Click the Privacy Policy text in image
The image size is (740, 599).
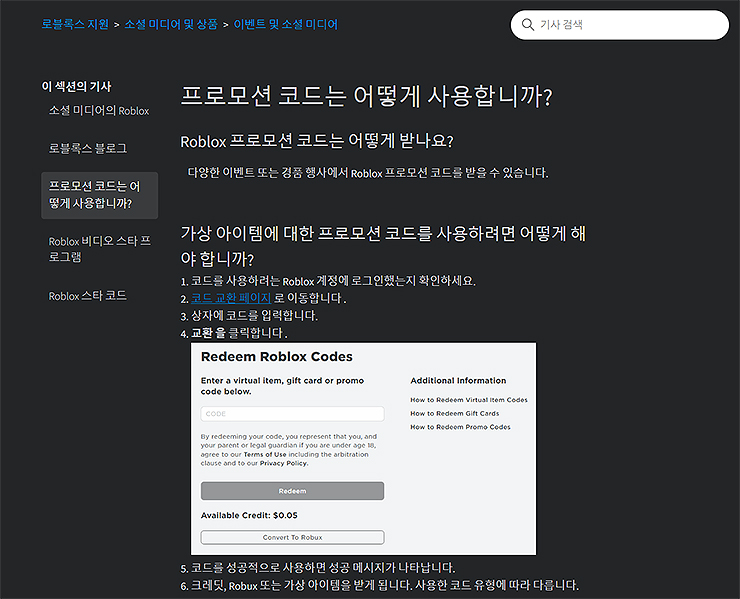click(x=284, y=464)
